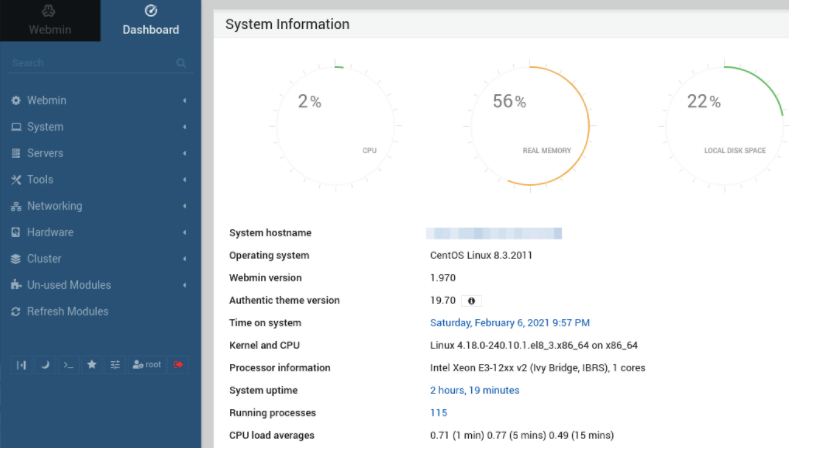Screen dimensions: 822x449
Task: Click the Webmin version 1.970 value
Action: point(442,278)
